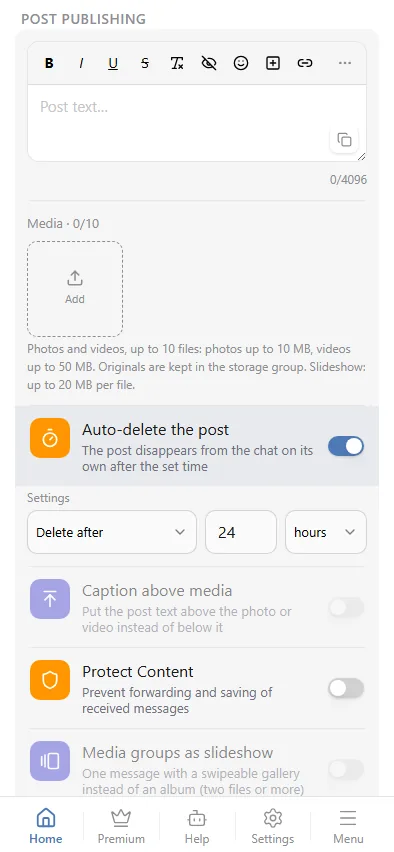Click the copy icon in text area
The height and width of the screenshot is (852, 394).
point(344,140)
